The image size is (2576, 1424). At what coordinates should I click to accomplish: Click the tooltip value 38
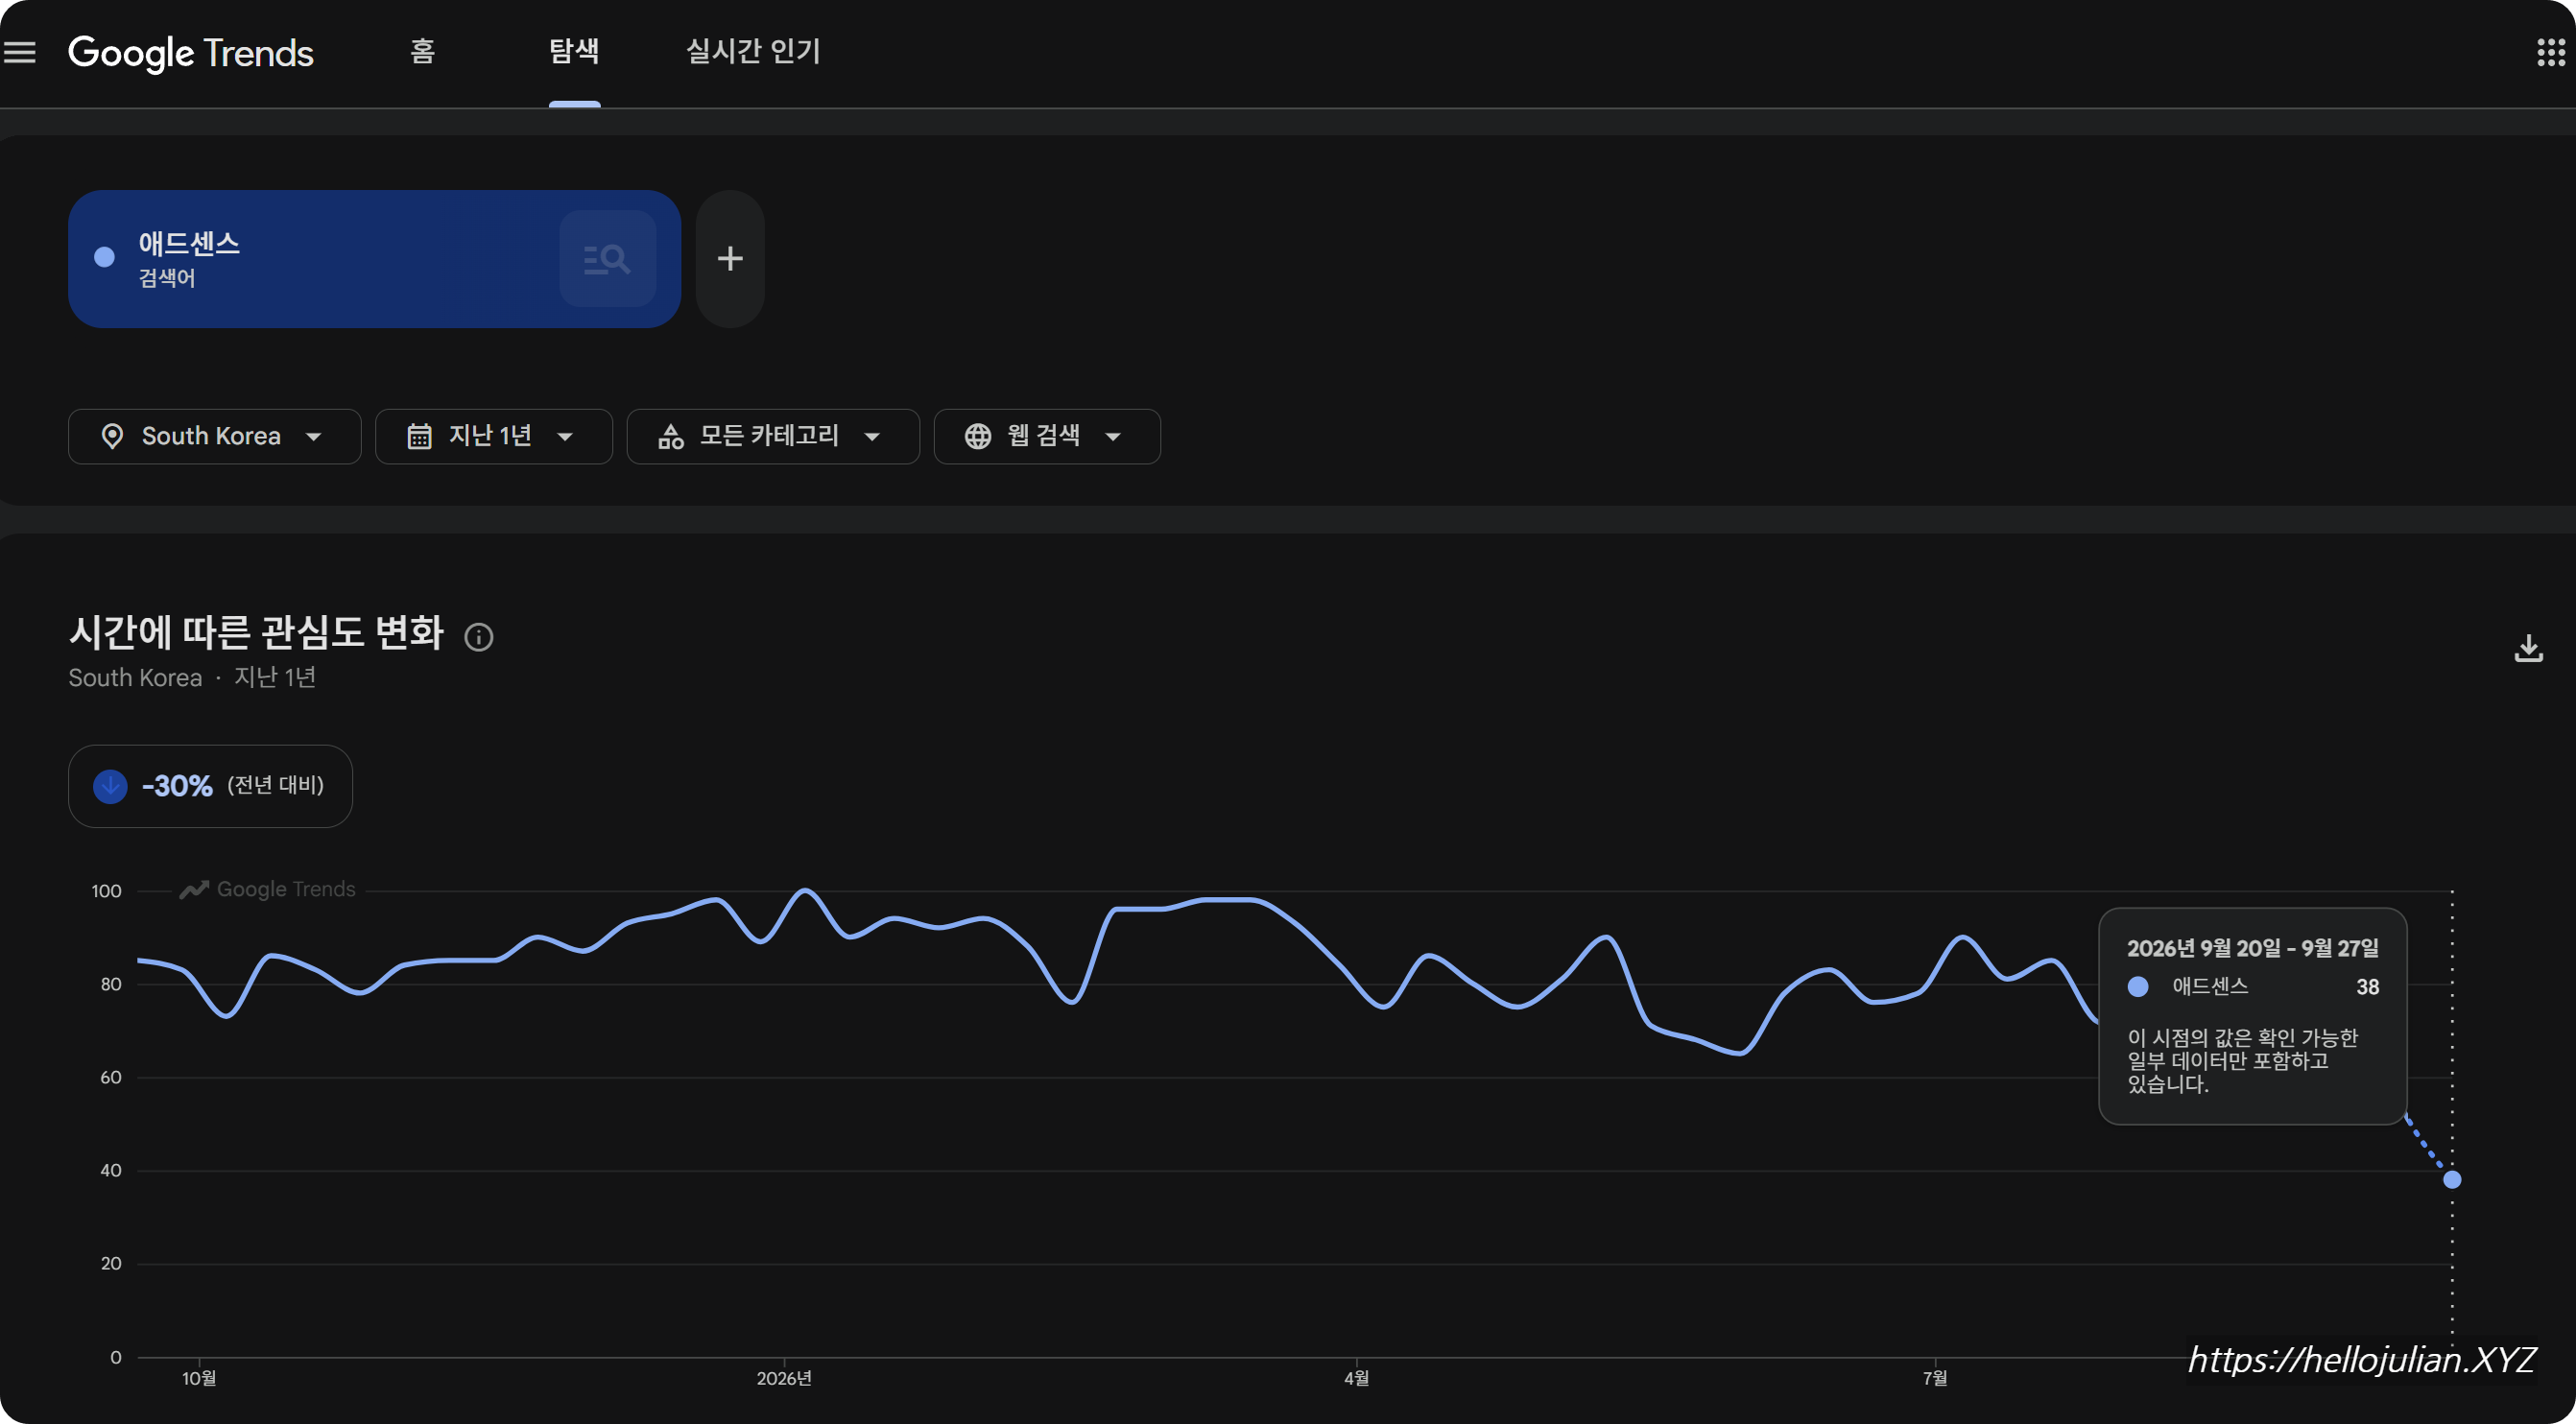point(2366,987)
